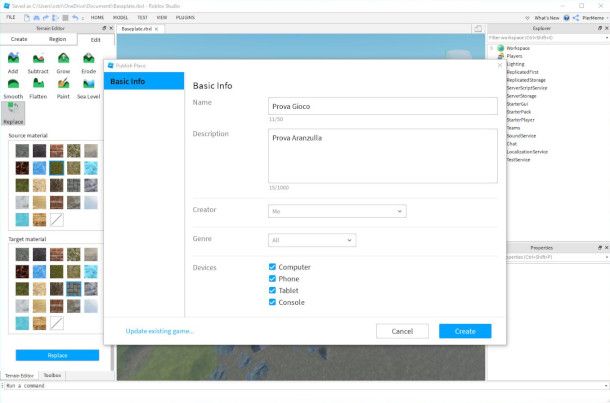Close the Publish Place dialog
The height and width of the screenshot is (403, 610).
(500, 65)
